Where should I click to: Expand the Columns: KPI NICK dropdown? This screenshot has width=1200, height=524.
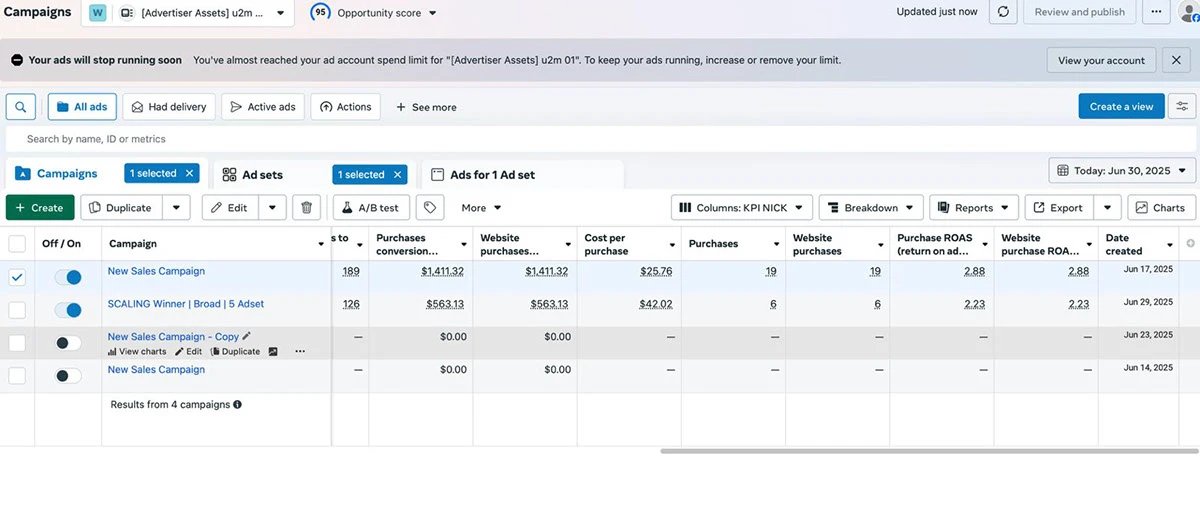[x=741, y=208]
